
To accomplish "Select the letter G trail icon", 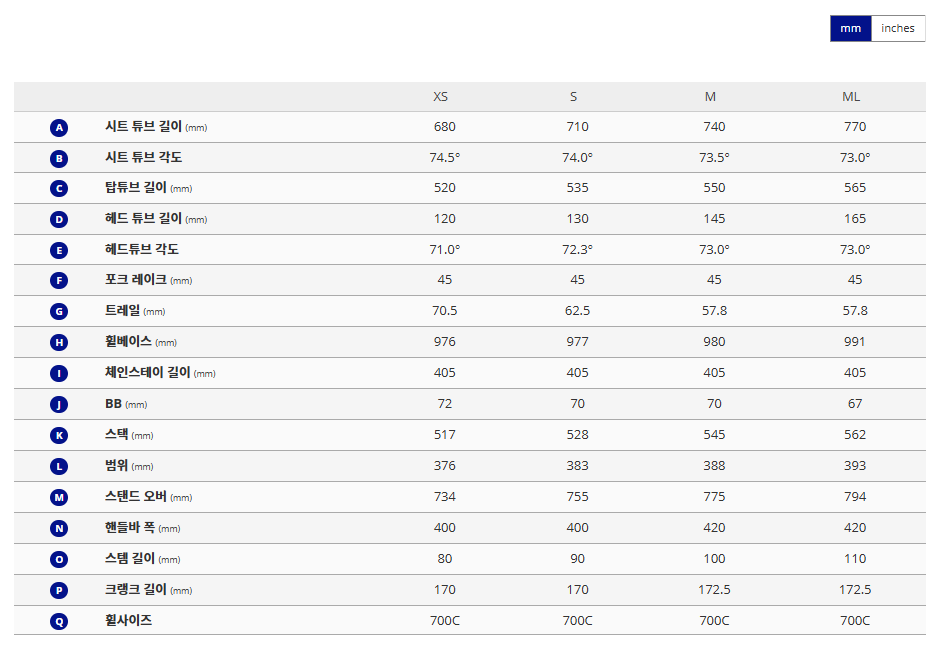I will click(59, 311).
